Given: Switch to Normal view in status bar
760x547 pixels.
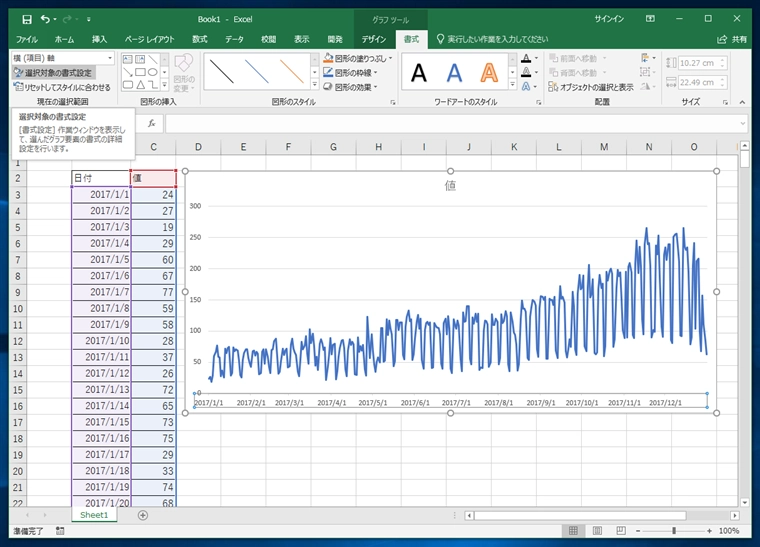Looking at the screenshot, I should pyautogui.click(x=571, y=531).
